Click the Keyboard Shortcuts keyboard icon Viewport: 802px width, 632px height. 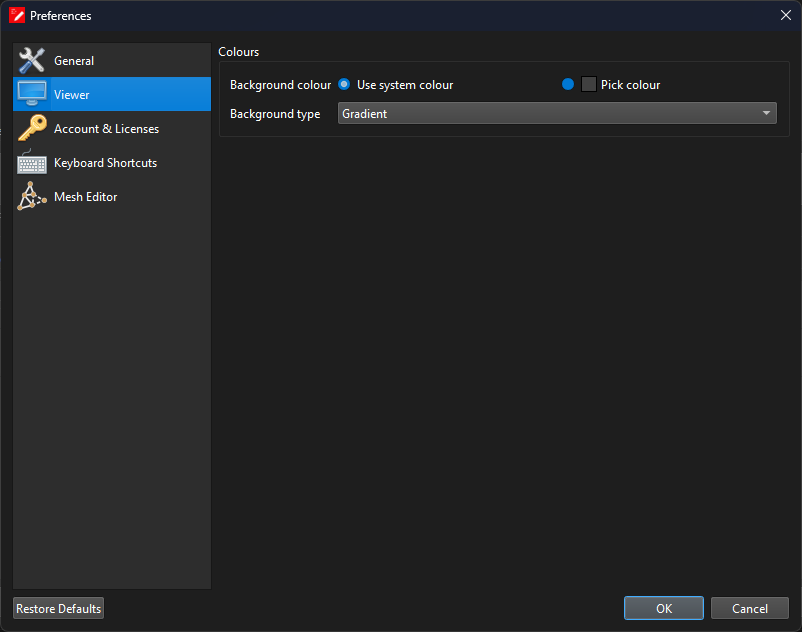[32, 163]
